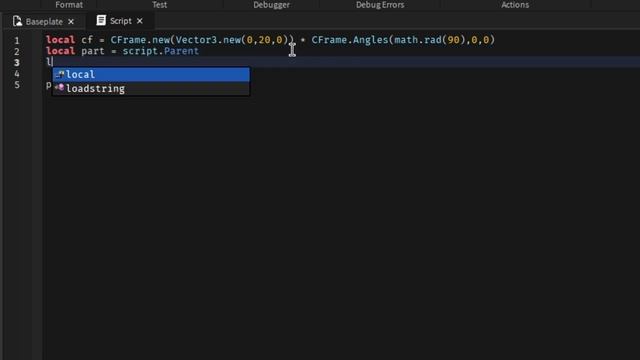Close the Baseplate tab
The width and height of the screenshot is (640, 360).
tap(71, 22)
